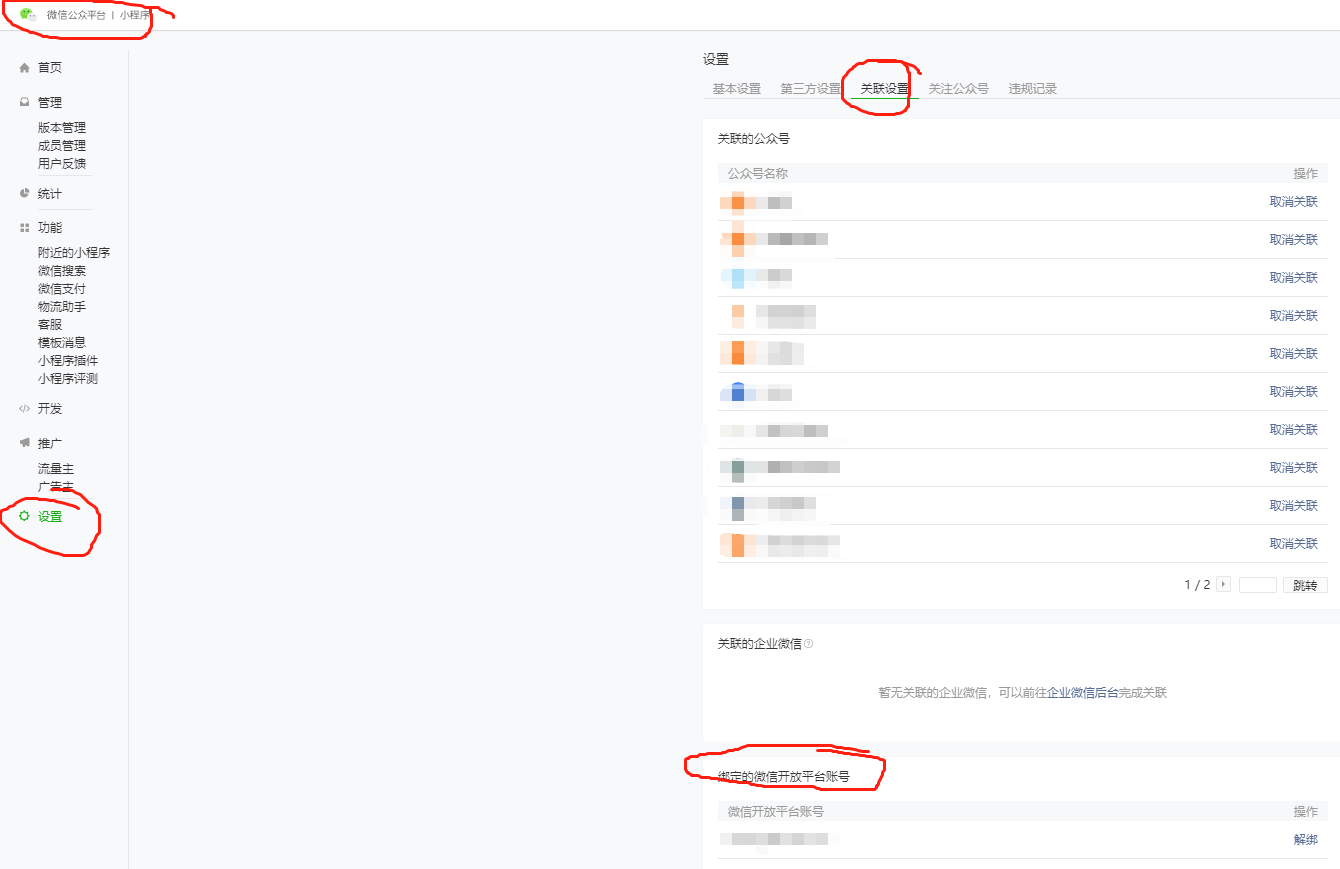Open 用户反馈 in the sidebar

pyautogui.click(x=62, y=164)
